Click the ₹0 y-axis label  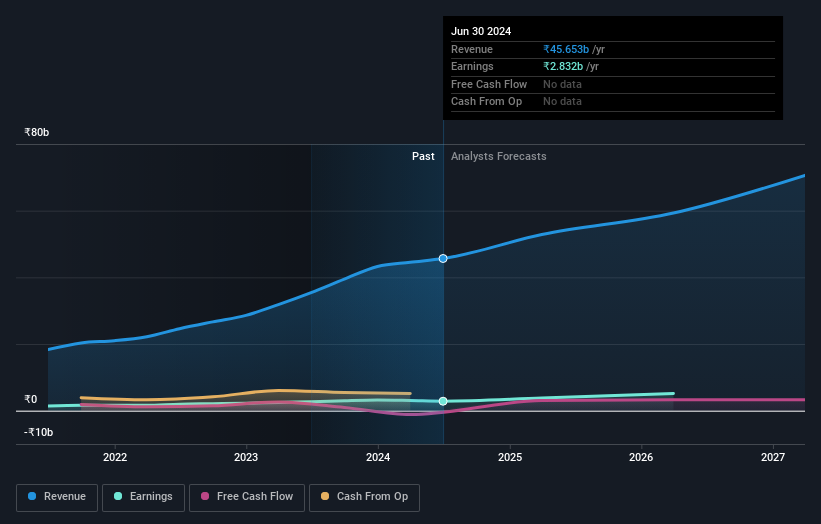(31, 399)
